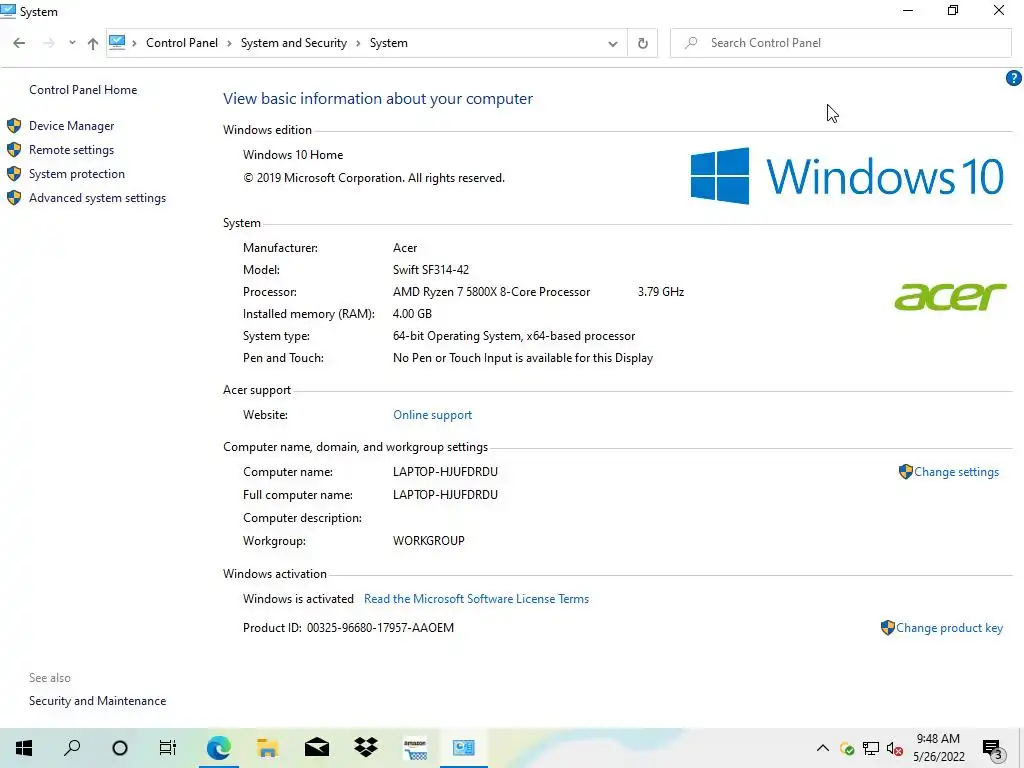Open Remote settings
This screenshot has width=1024, height=768.
pyautogui.click(x=71, y=150)
